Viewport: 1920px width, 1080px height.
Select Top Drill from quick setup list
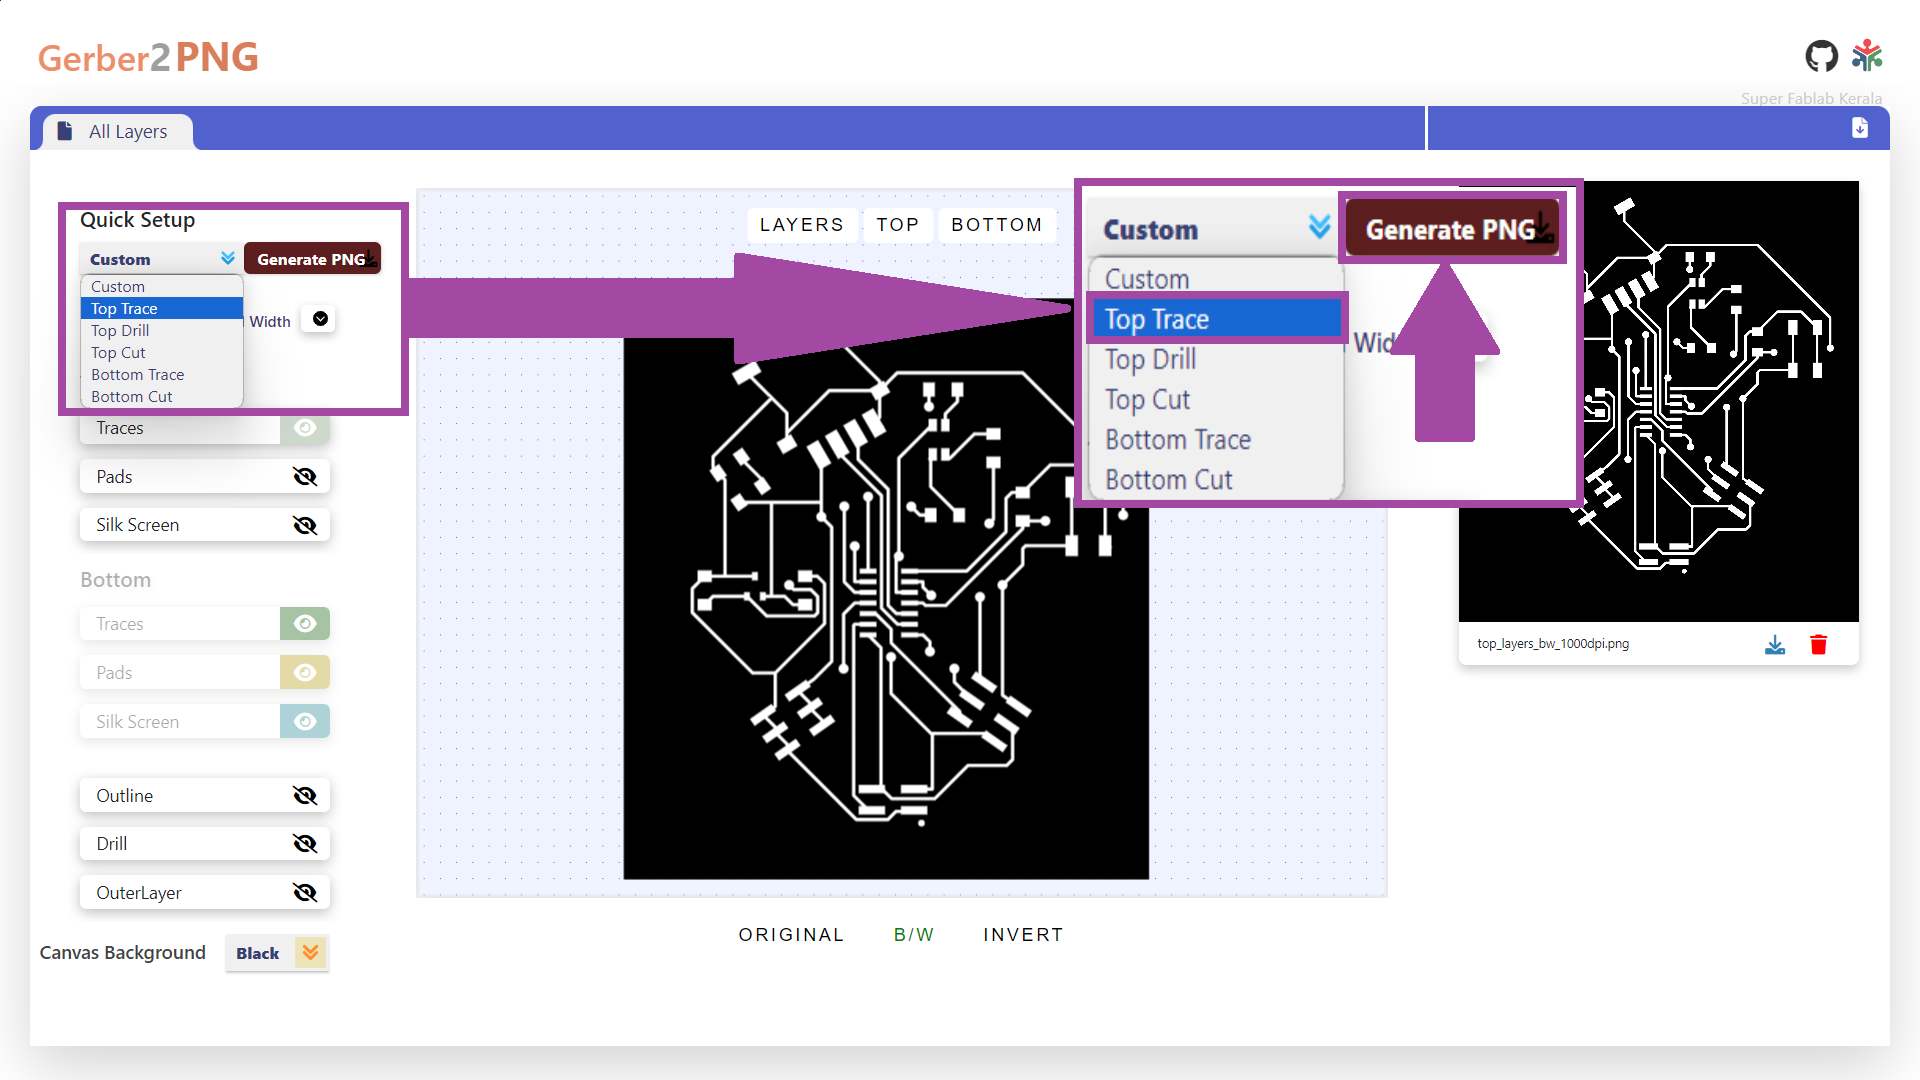120,331
